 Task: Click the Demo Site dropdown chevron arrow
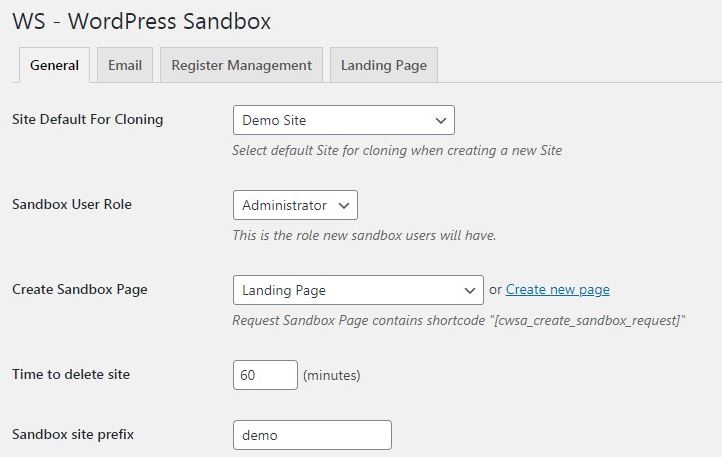pos(440,121)
